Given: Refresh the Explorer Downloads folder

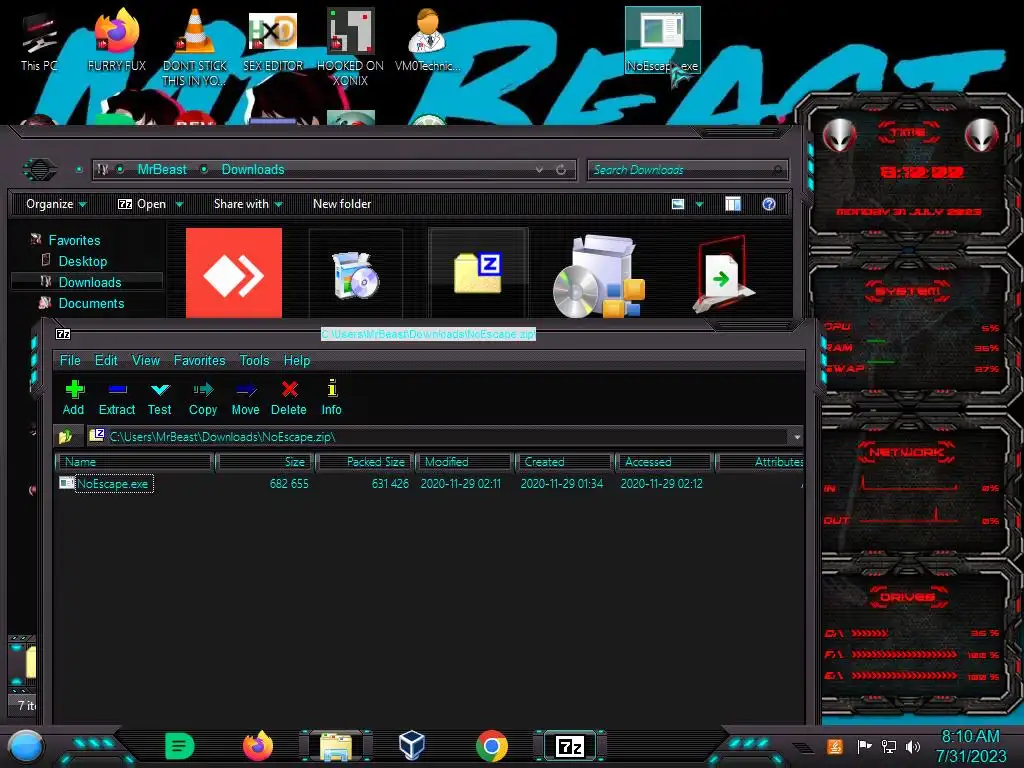Looking at the screenshot, I should tap(561, 170).
